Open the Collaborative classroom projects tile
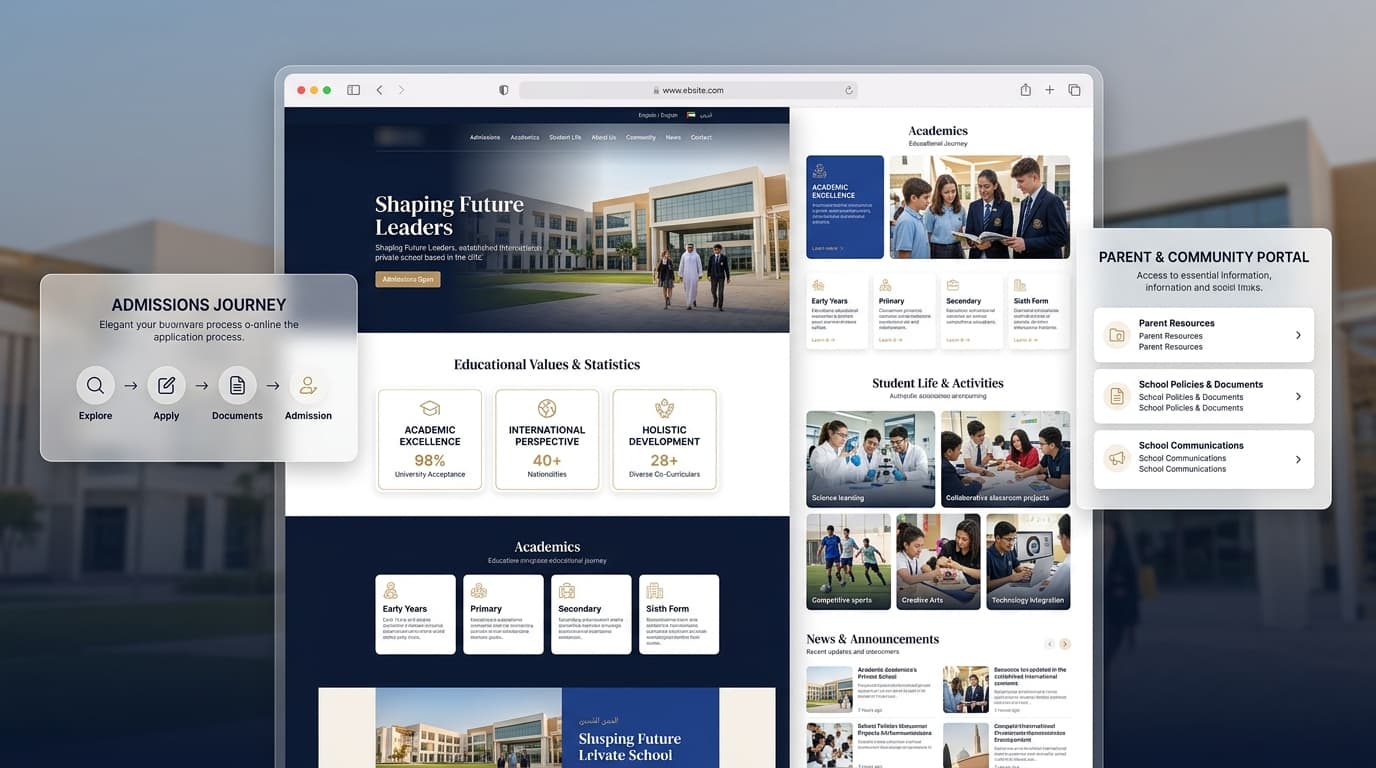Viewport: 1376px width, 768px height. pos(1006,459)
